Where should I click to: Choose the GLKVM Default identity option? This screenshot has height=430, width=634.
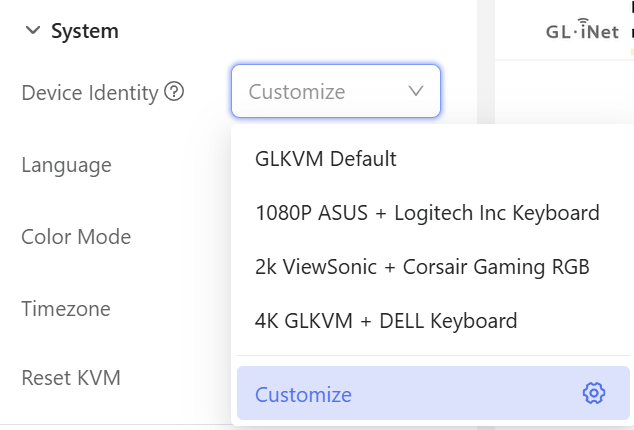[x=326, y=159]
